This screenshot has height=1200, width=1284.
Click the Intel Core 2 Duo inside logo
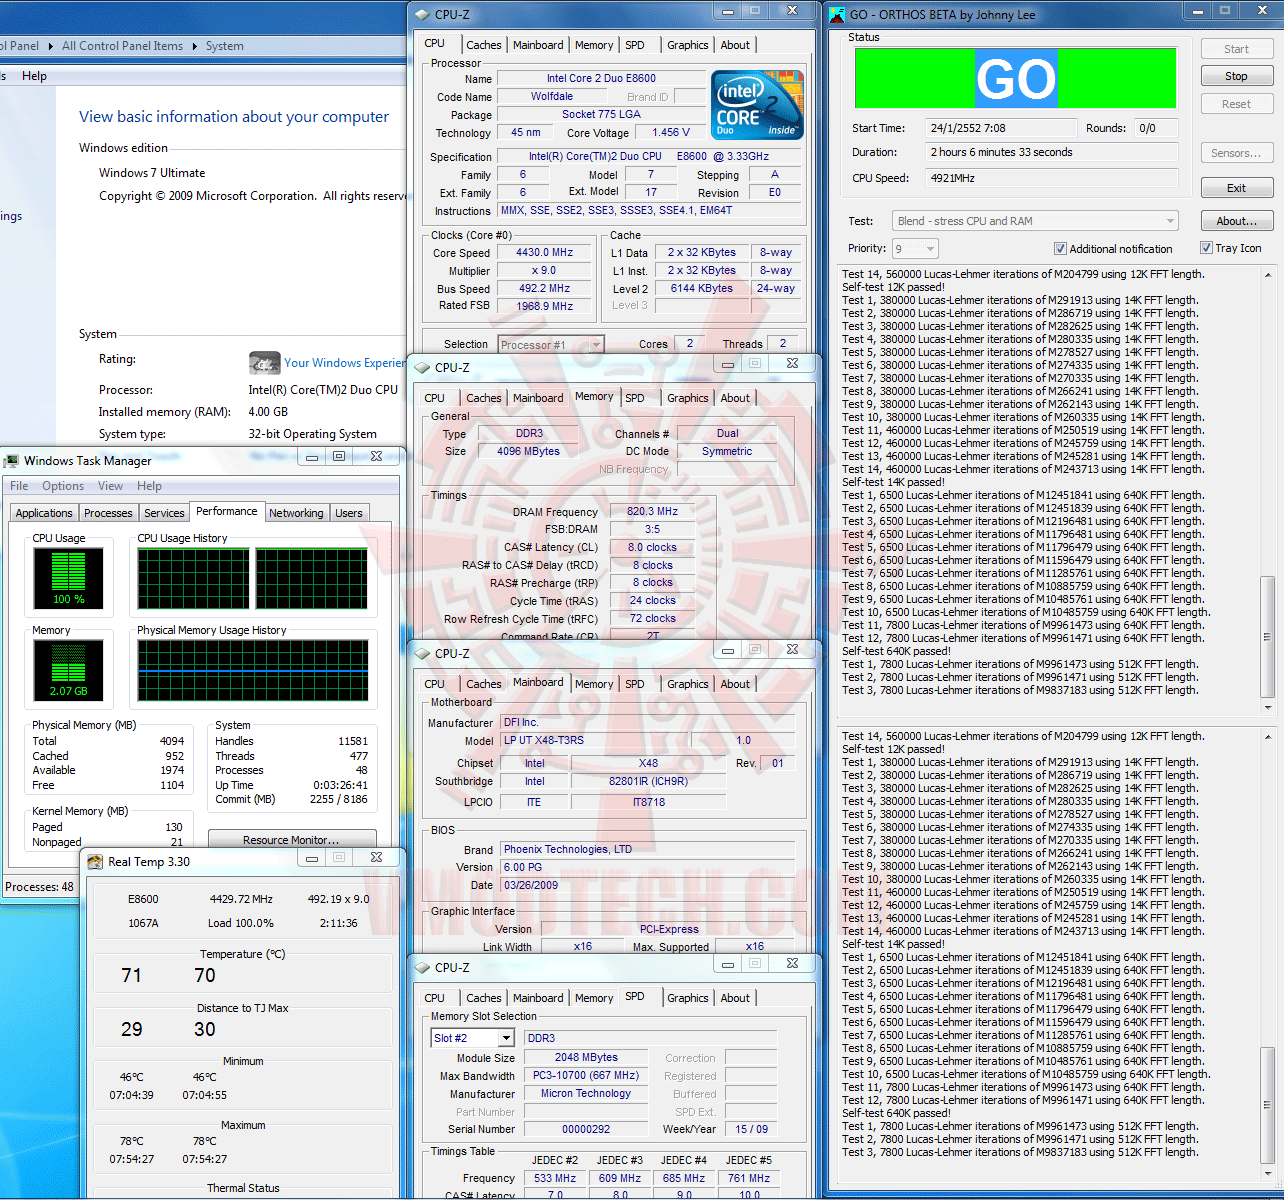[757, 105]
